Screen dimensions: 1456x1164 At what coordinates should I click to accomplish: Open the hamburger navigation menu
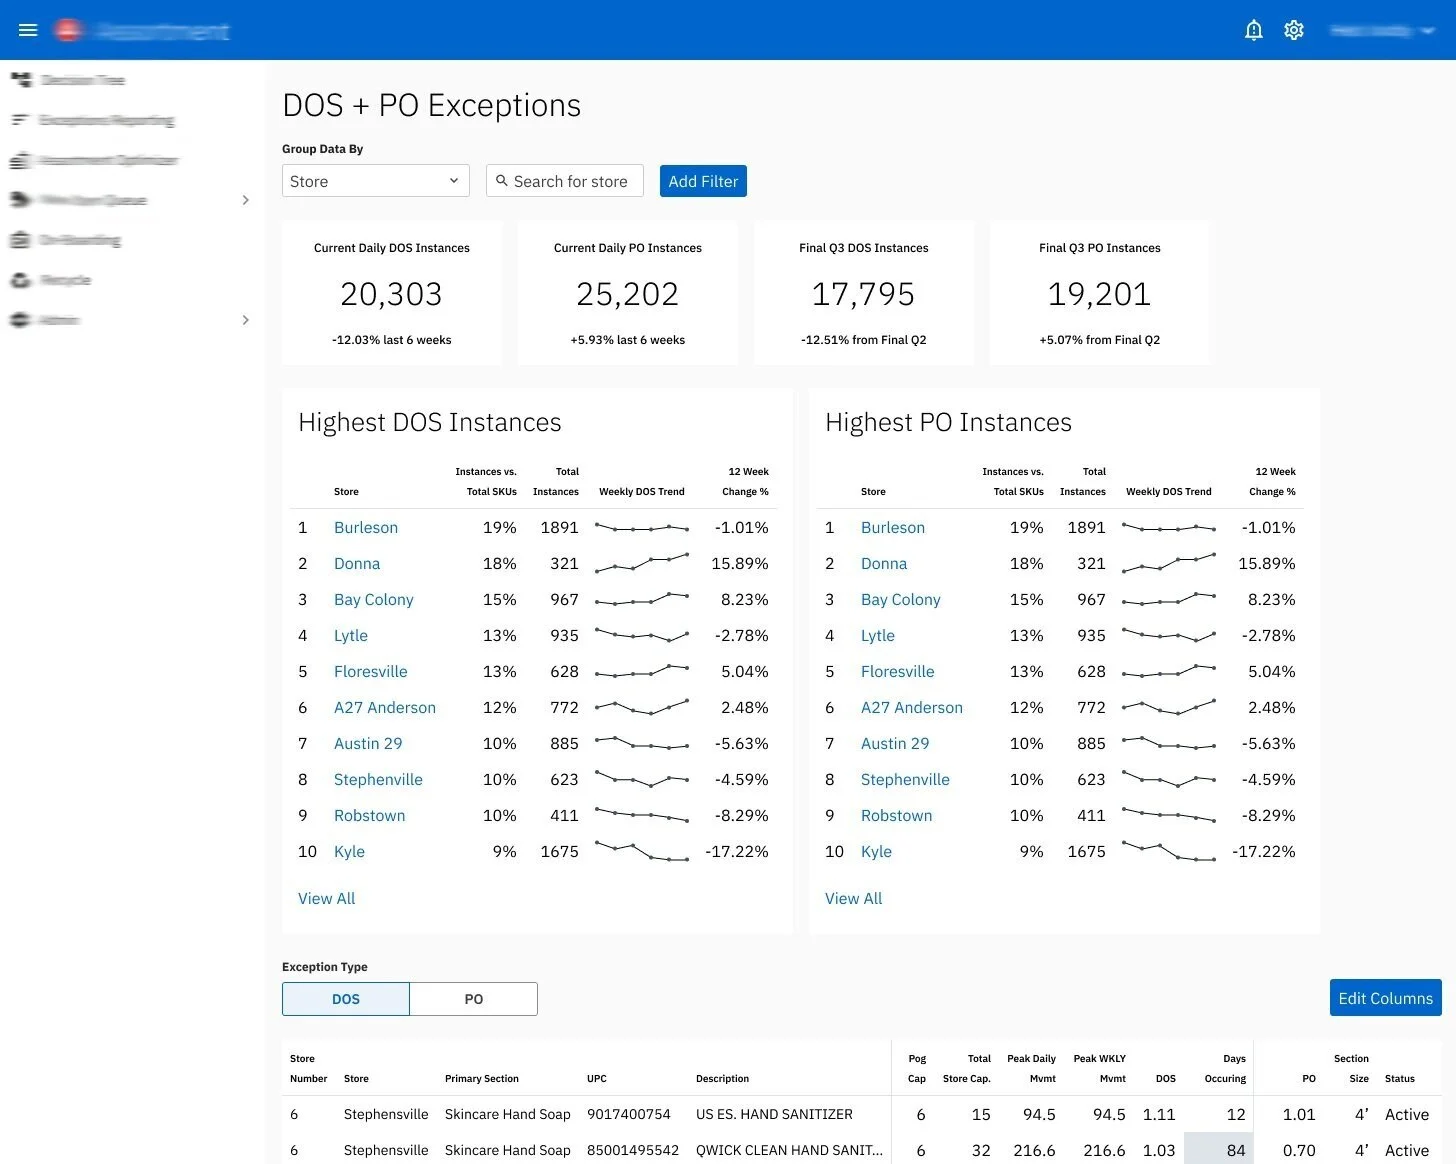pyautogui.click(x=28, y=29)
